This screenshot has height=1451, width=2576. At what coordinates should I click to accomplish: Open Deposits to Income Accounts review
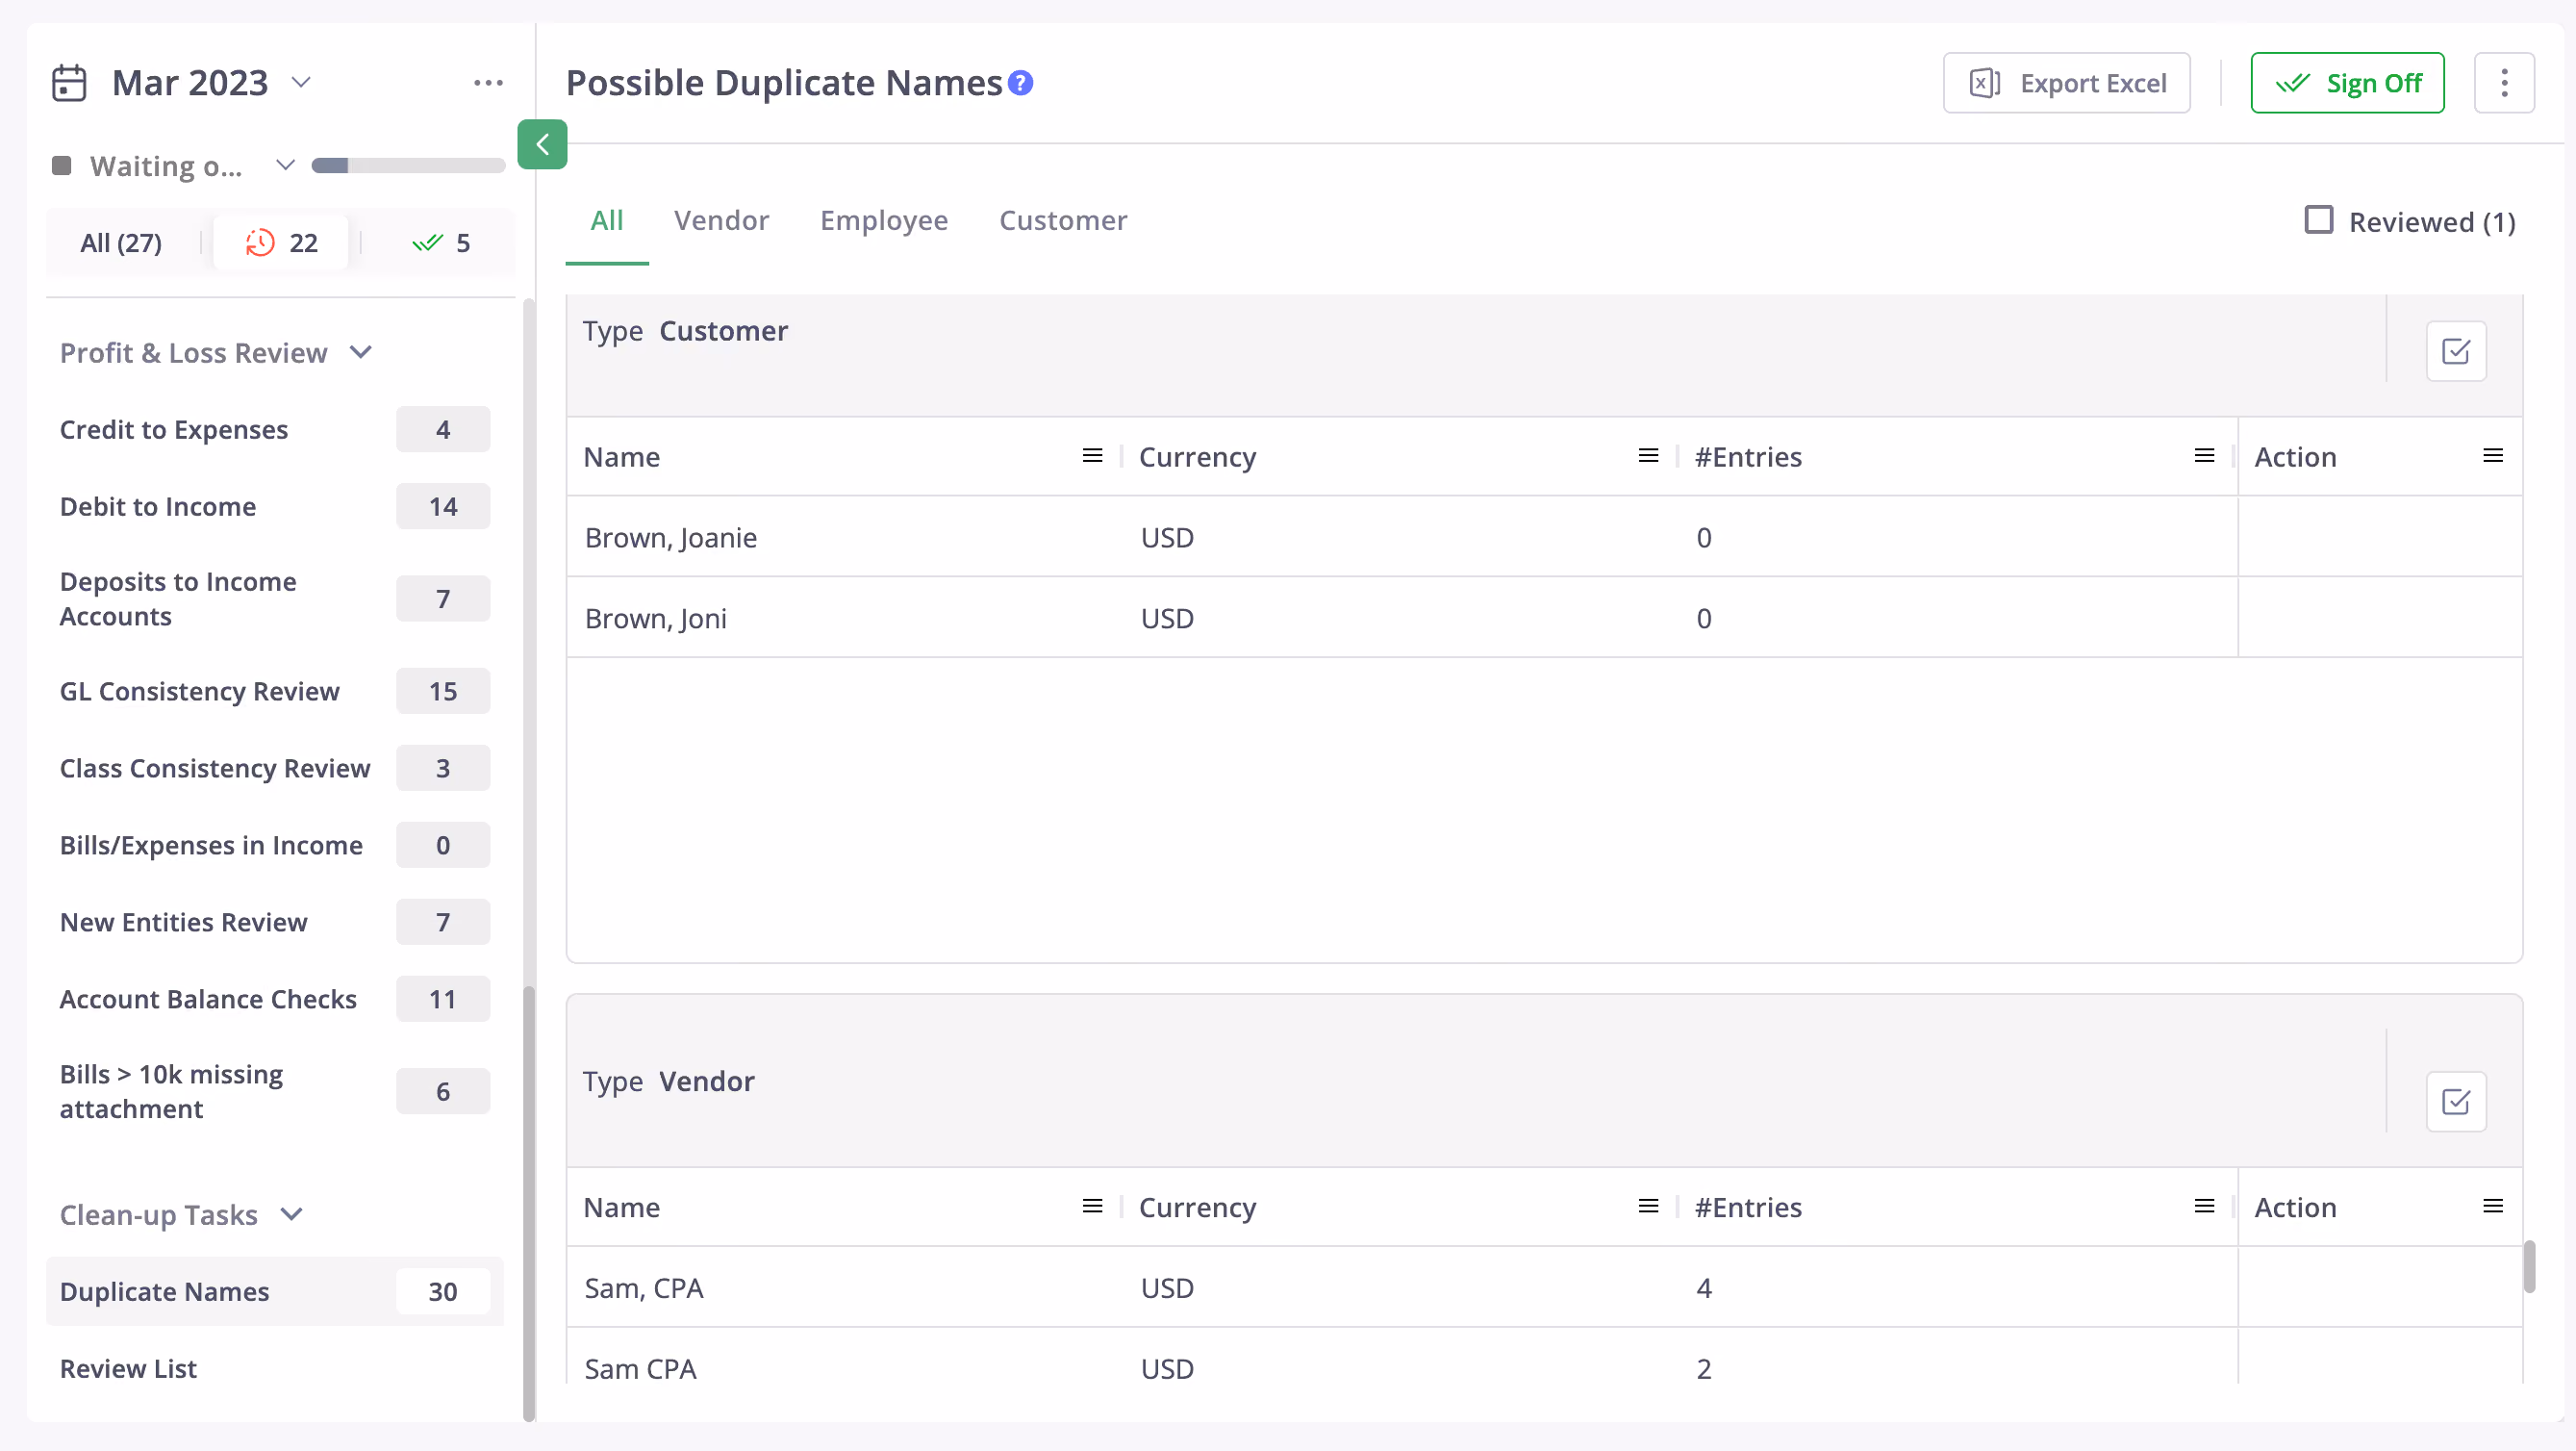275,599
